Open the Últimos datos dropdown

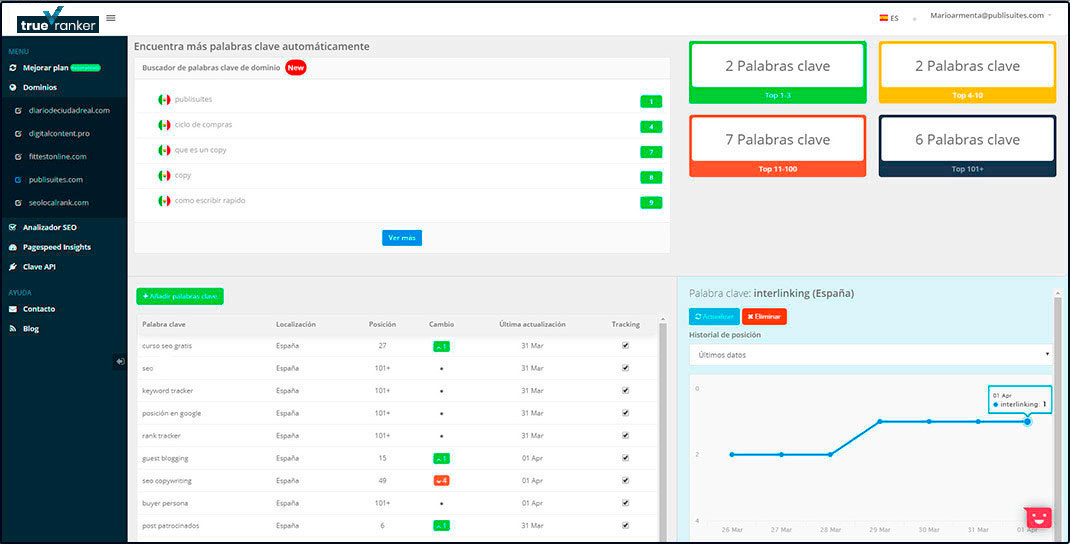[x=869, y=355]
